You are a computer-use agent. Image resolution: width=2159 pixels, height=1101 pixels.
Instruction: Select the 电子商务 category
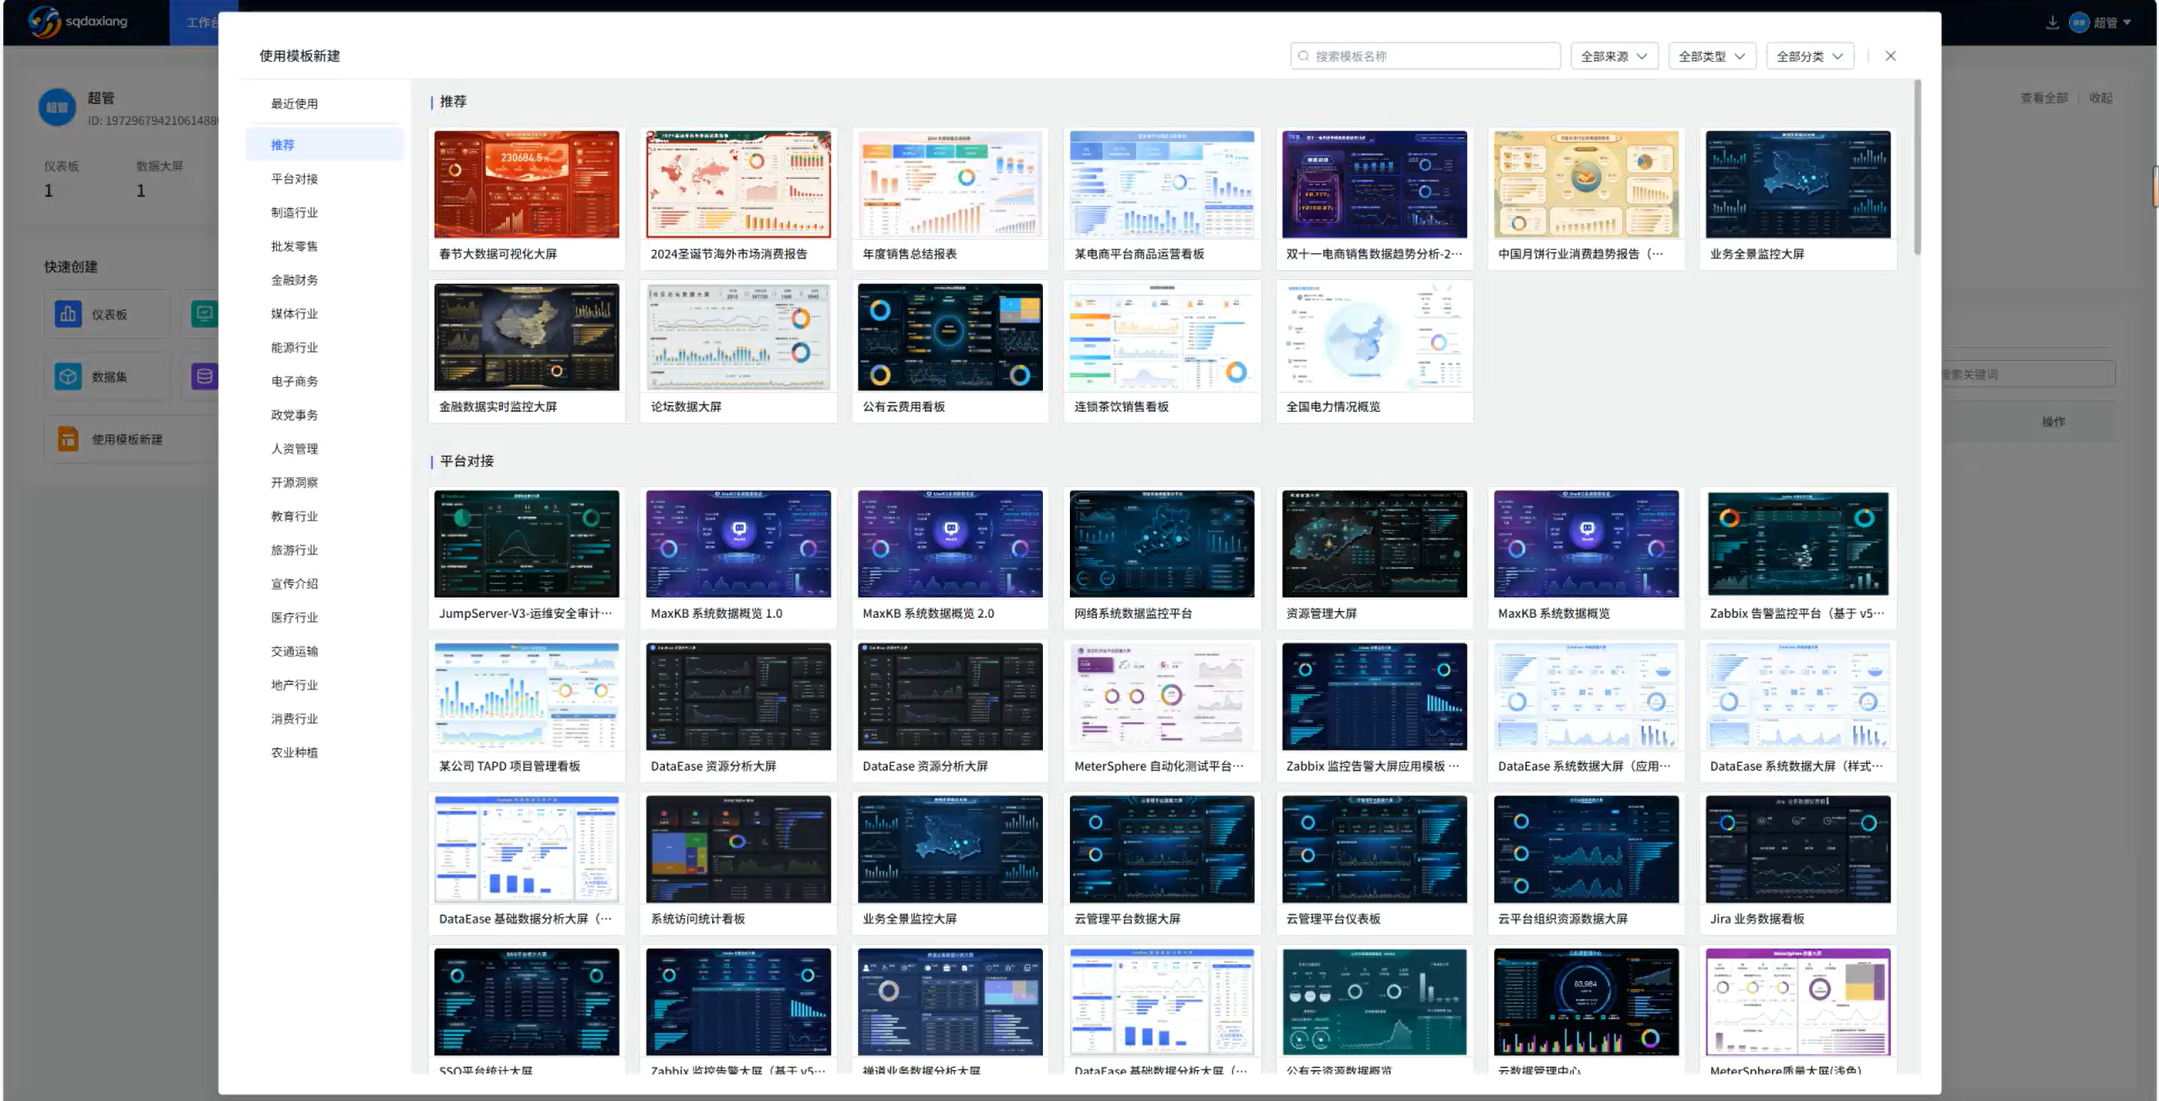point(294,381)
